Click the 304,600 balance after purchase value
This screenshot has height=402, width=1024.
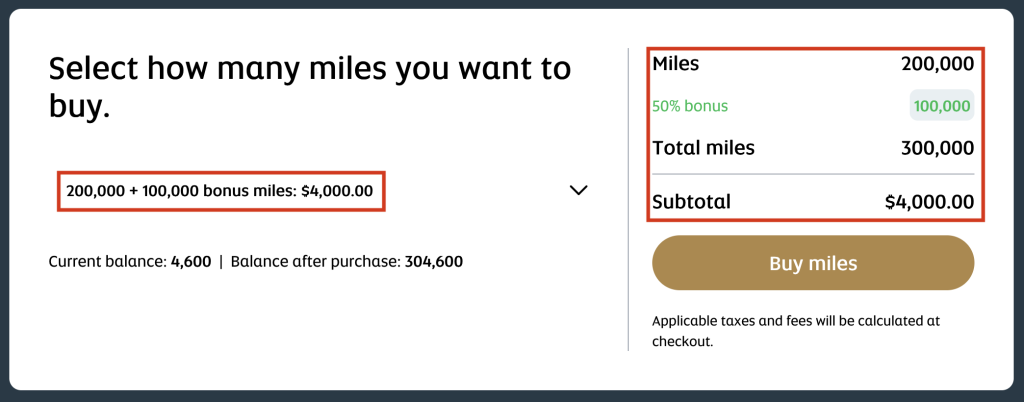tap(433, 262)
